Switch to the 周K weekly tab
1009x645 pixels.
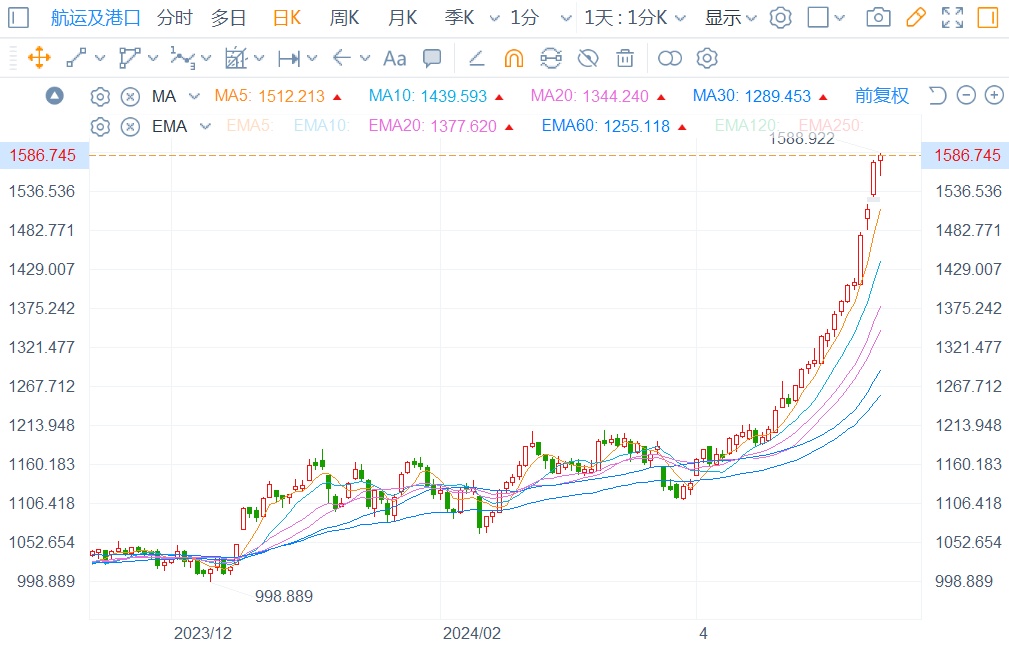point(344,18)
